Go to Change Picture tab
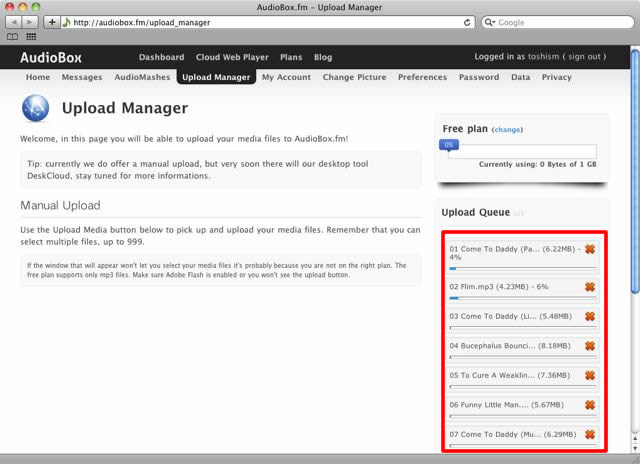This screenshot has height=464, width=640. point(354,77)
